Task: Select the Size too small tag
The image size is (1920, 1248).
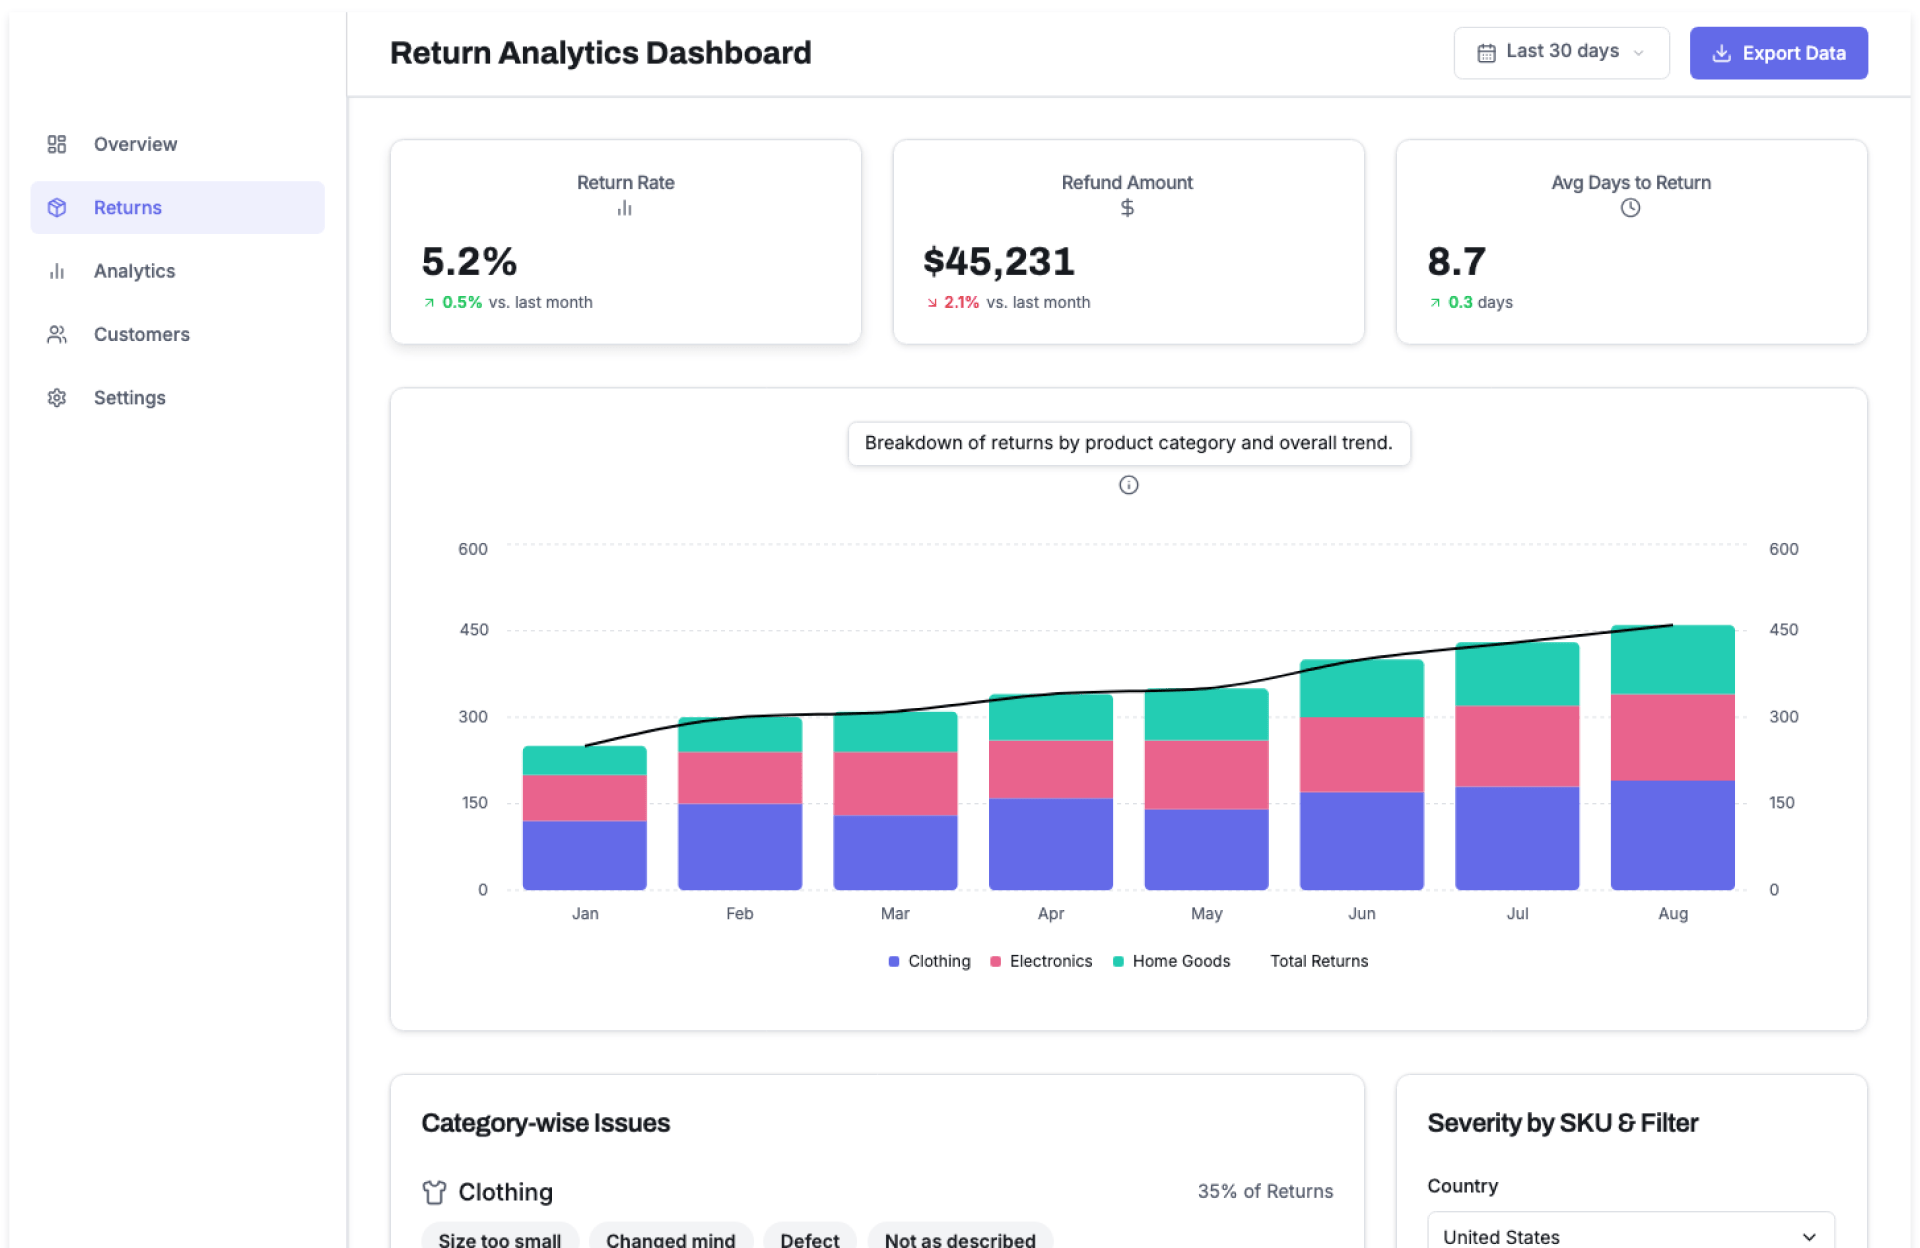Action: [500, 1239]
